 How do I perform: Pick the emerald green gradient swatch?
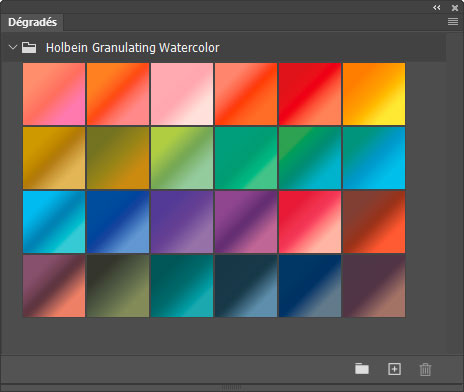pyautogui.click(x=246, y=158)
